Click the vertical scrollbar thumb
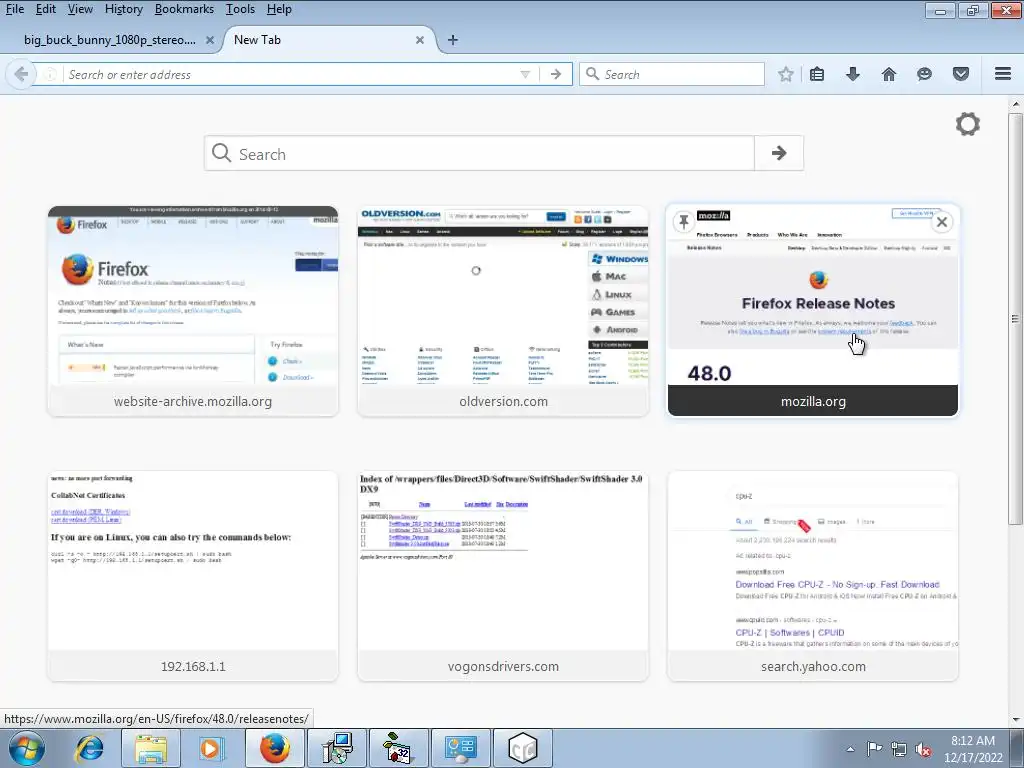 coord(1015,318)
